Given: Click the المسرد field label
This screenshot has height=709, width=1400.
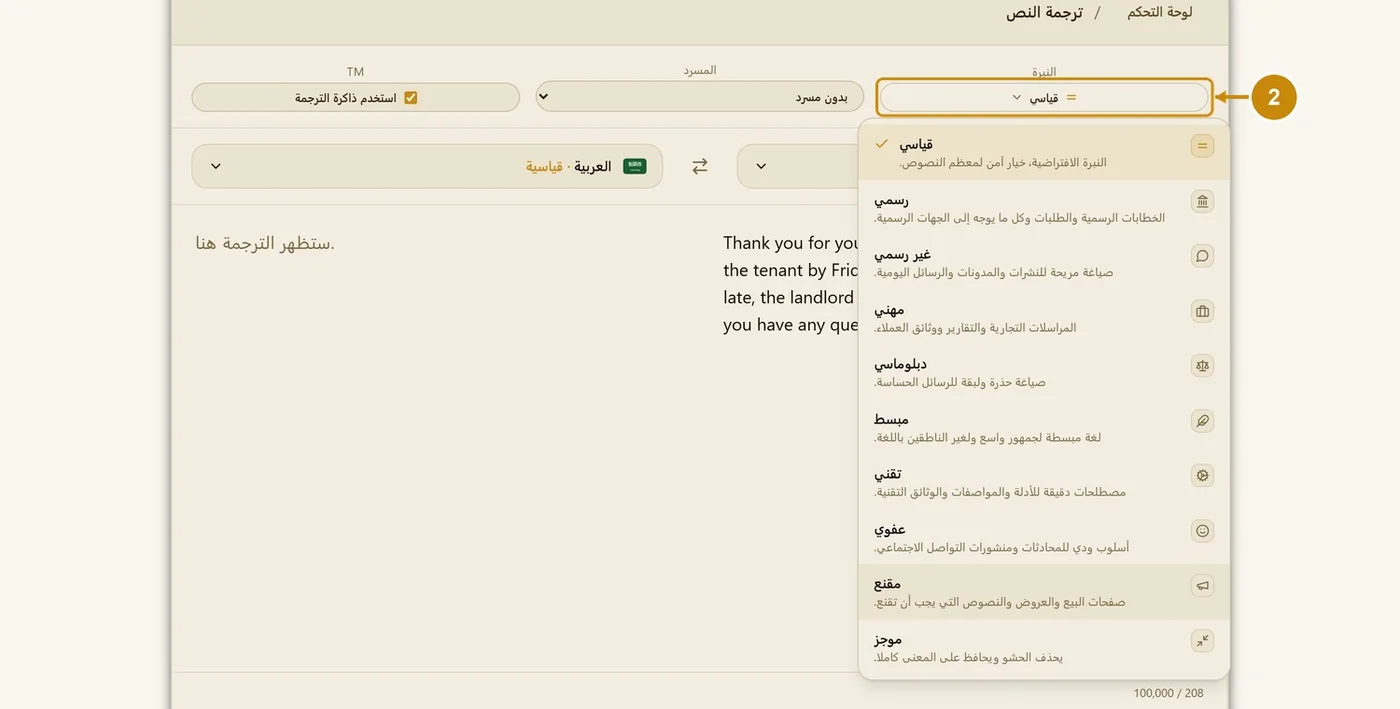Looking at the screenshot, I should tap(700, 71).
